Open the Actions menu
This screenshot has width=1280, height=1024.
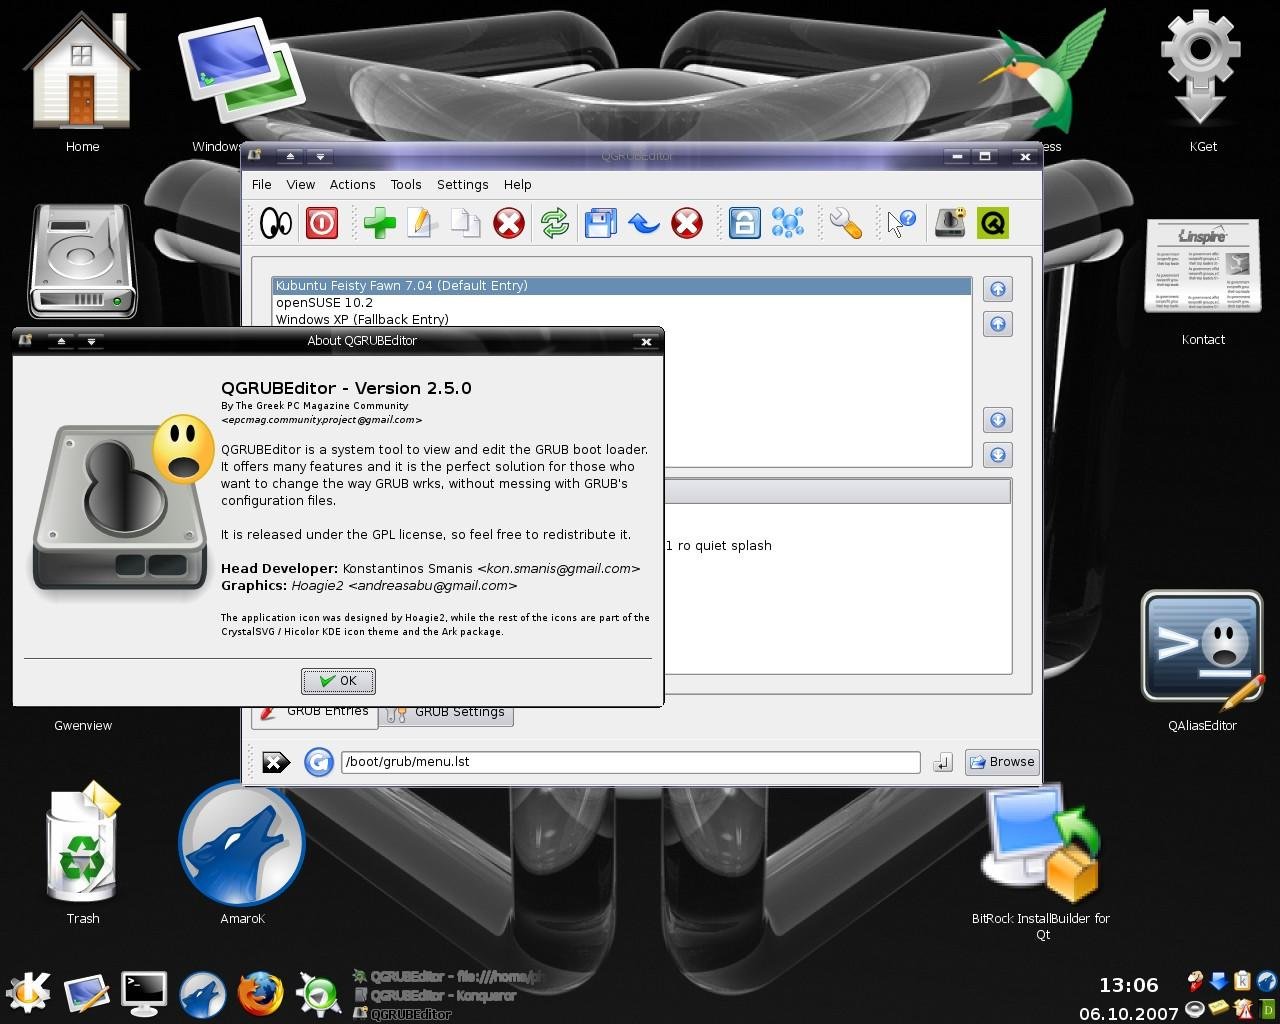pyautogui.click(x=352, y=185)
